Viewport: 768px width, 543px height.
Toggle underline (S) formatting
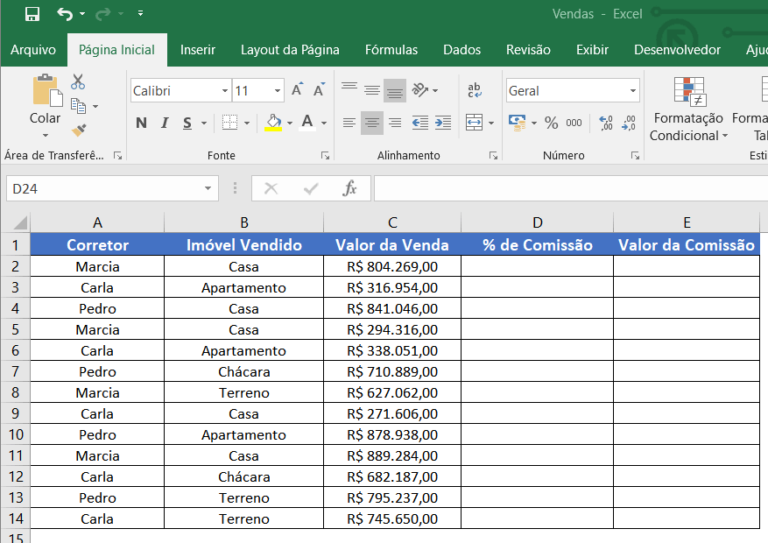click(x=187, y=123)
